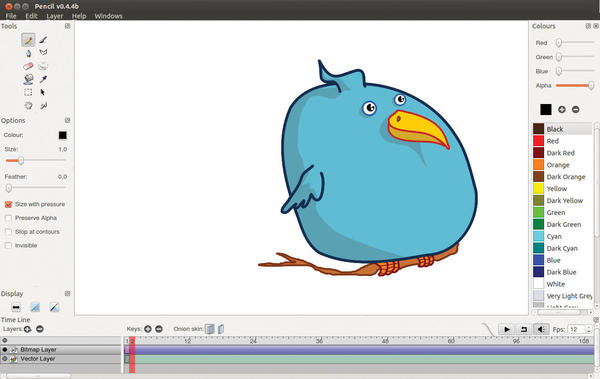This screenshot has height=379, width=600.
Task: Add a keyframe with Keys plus icon
Action: [148, 329]
